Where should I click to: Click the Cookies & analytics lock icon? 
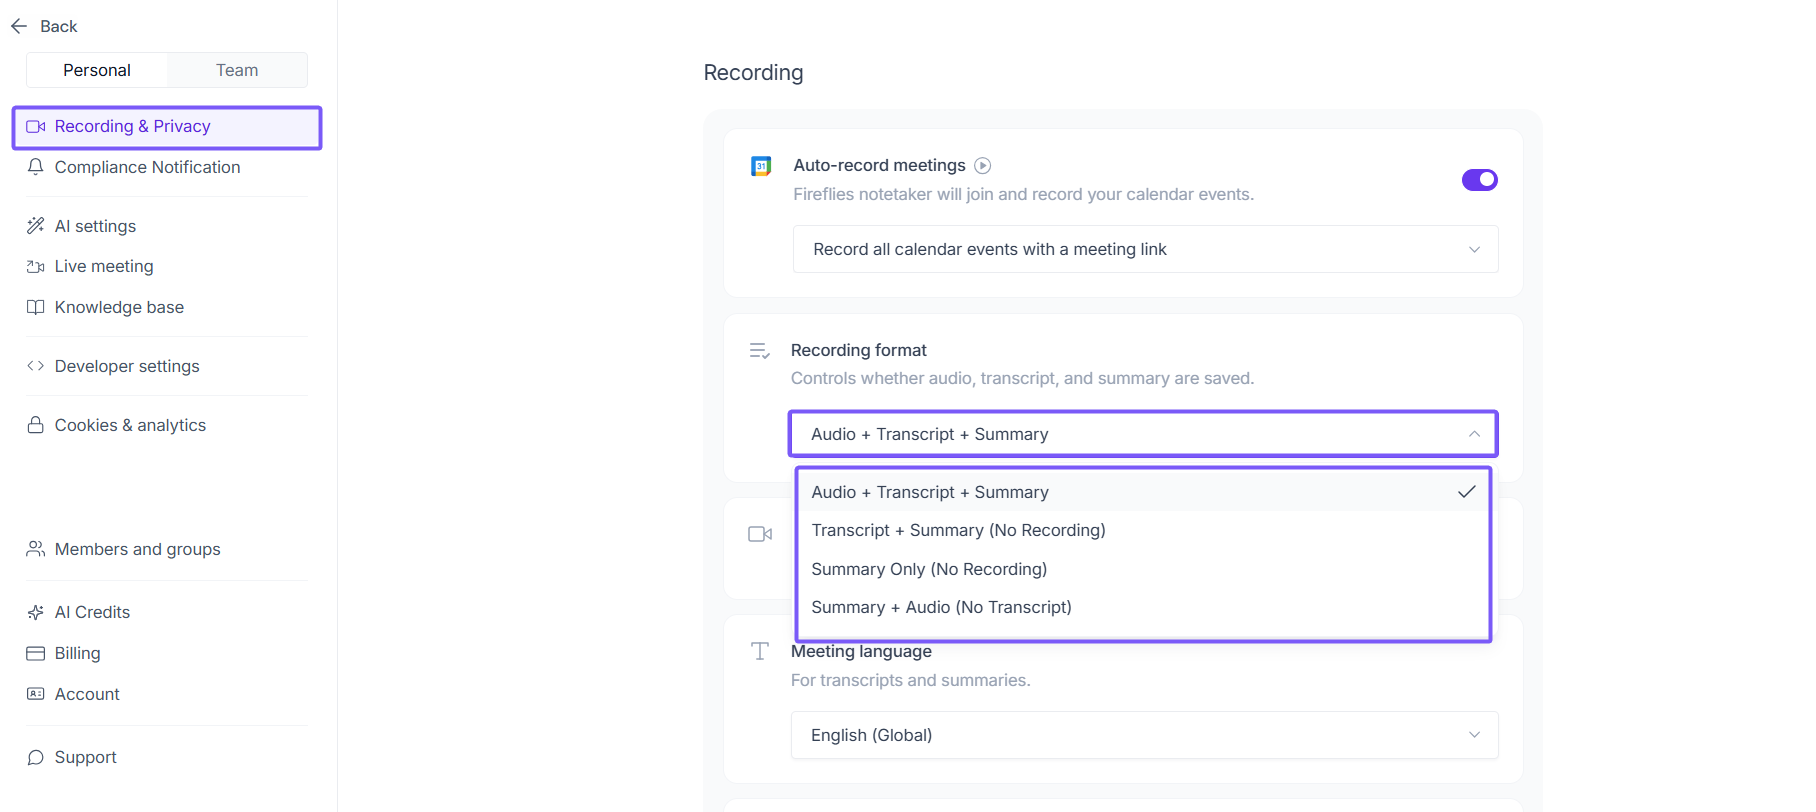point(36,425)
